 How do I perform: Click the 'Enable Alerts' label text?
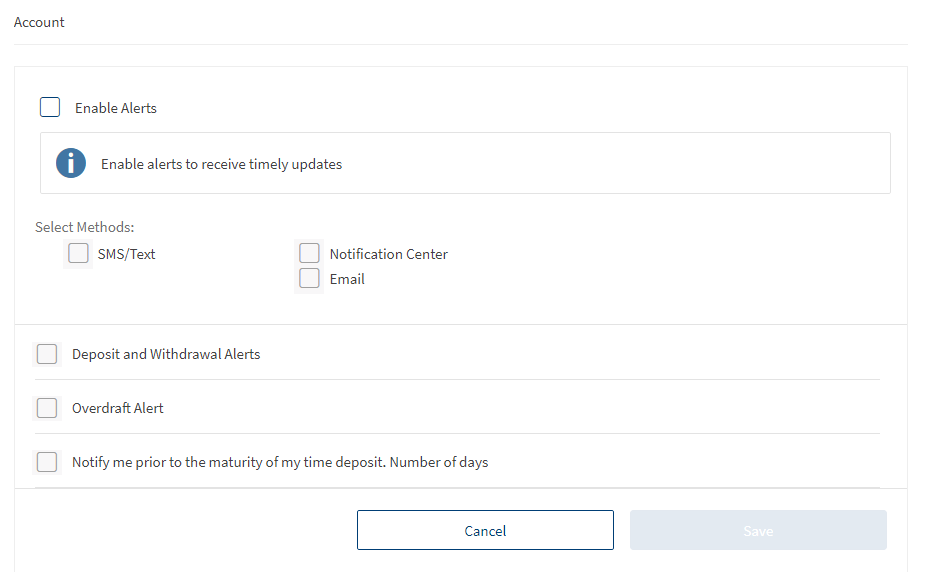(116, 108)
